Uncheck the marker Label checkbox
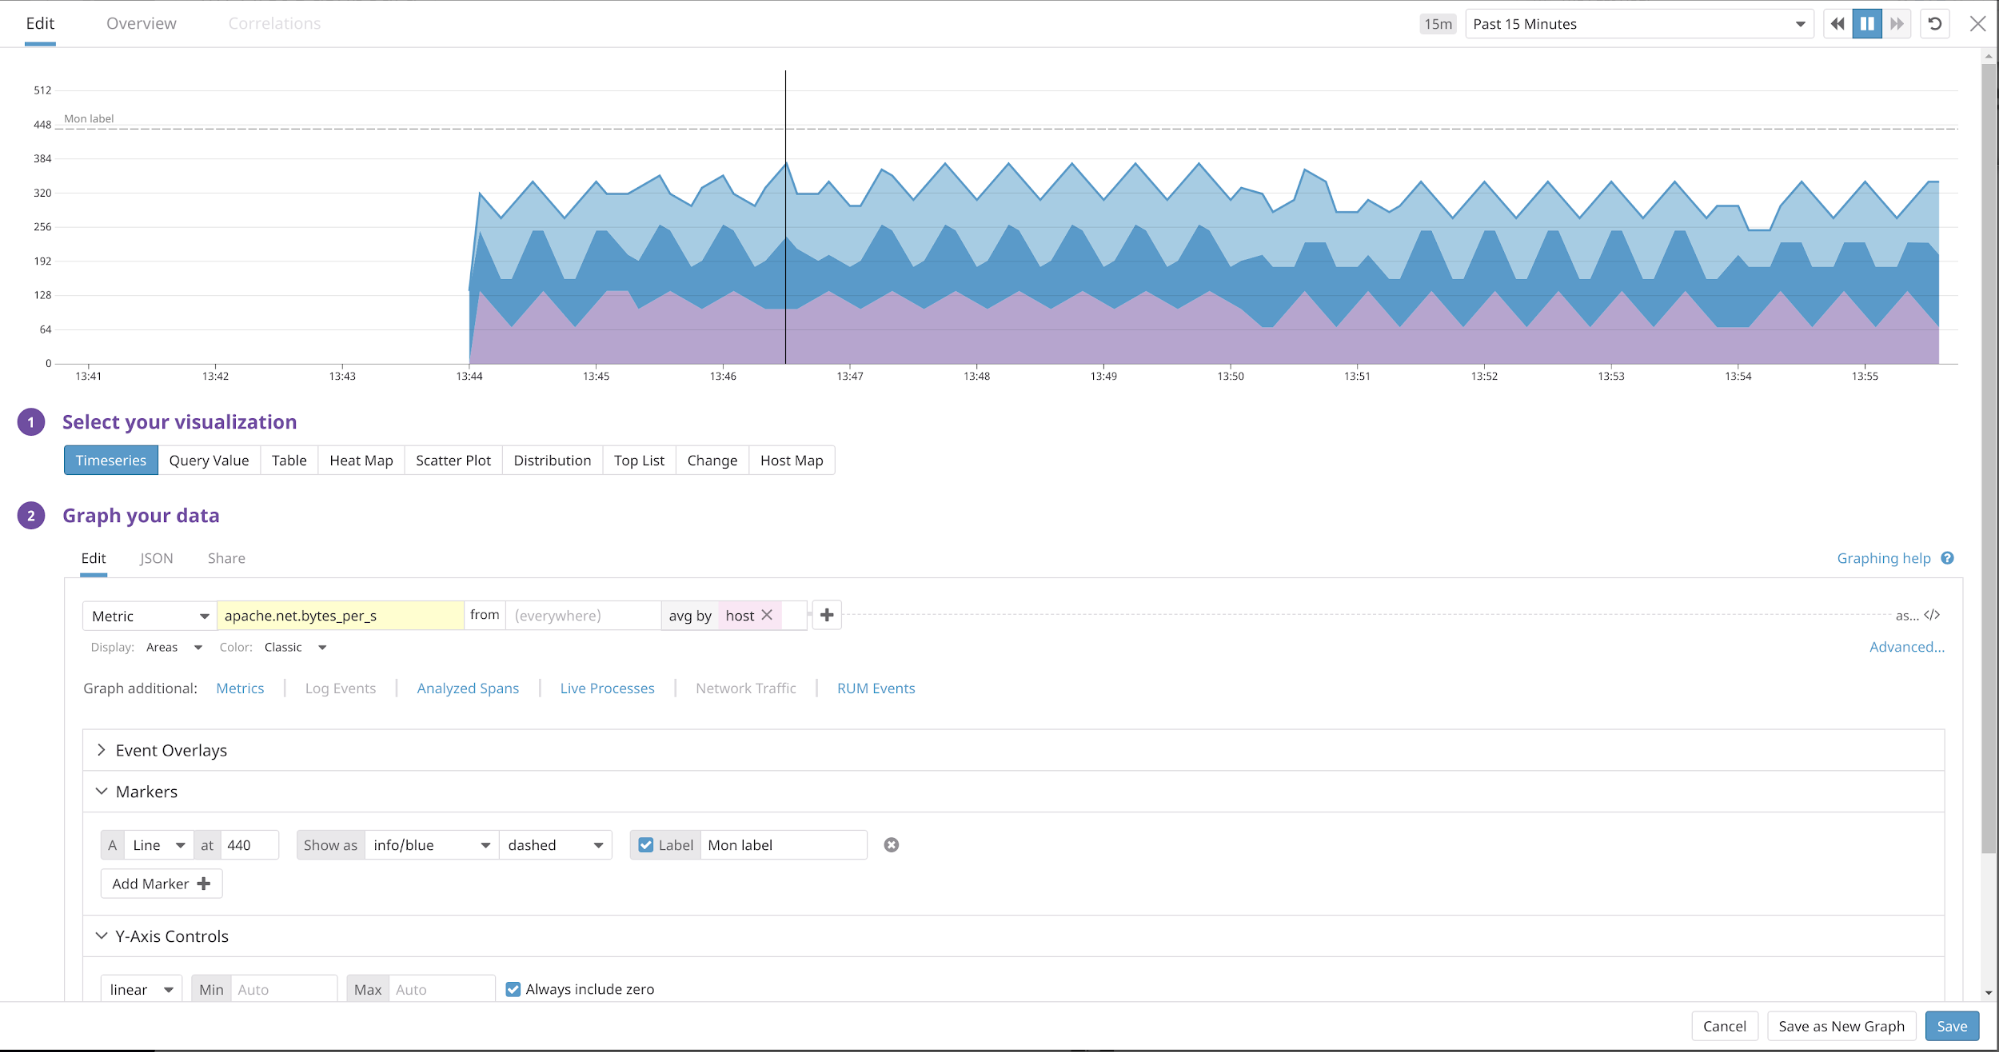 click(x=646, y=845)
